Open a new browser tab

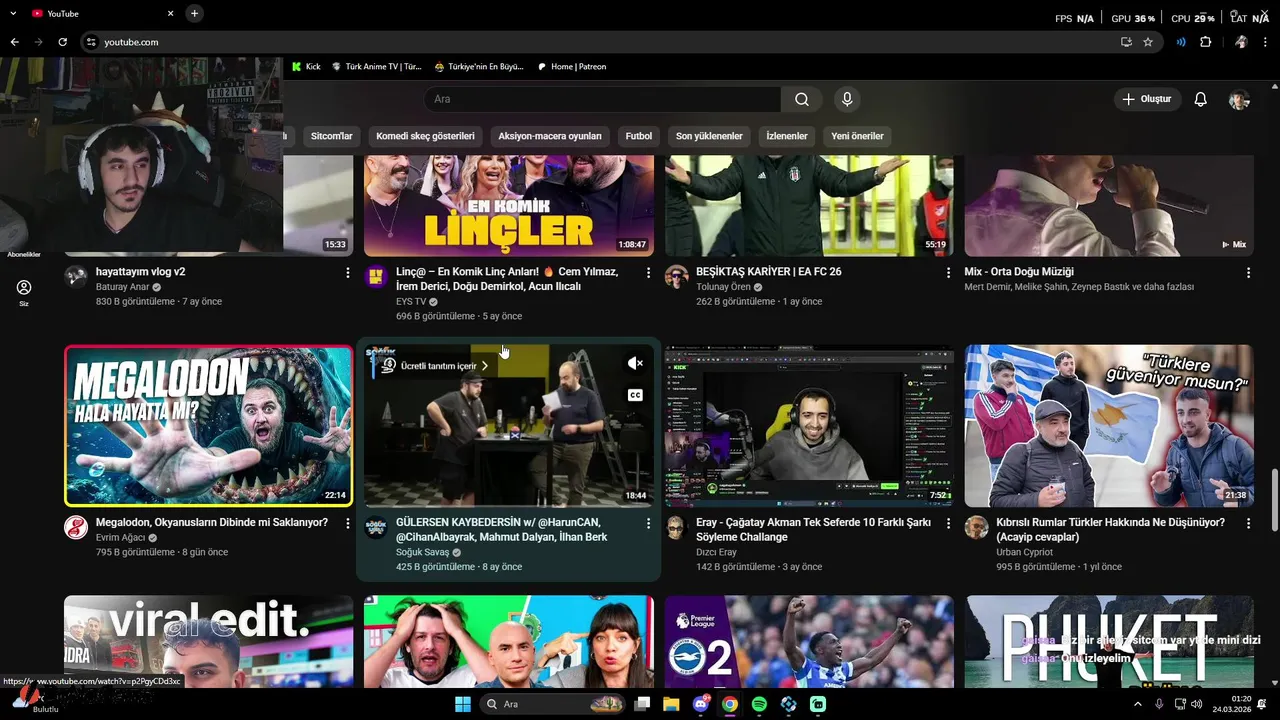(x=194, y=13)
